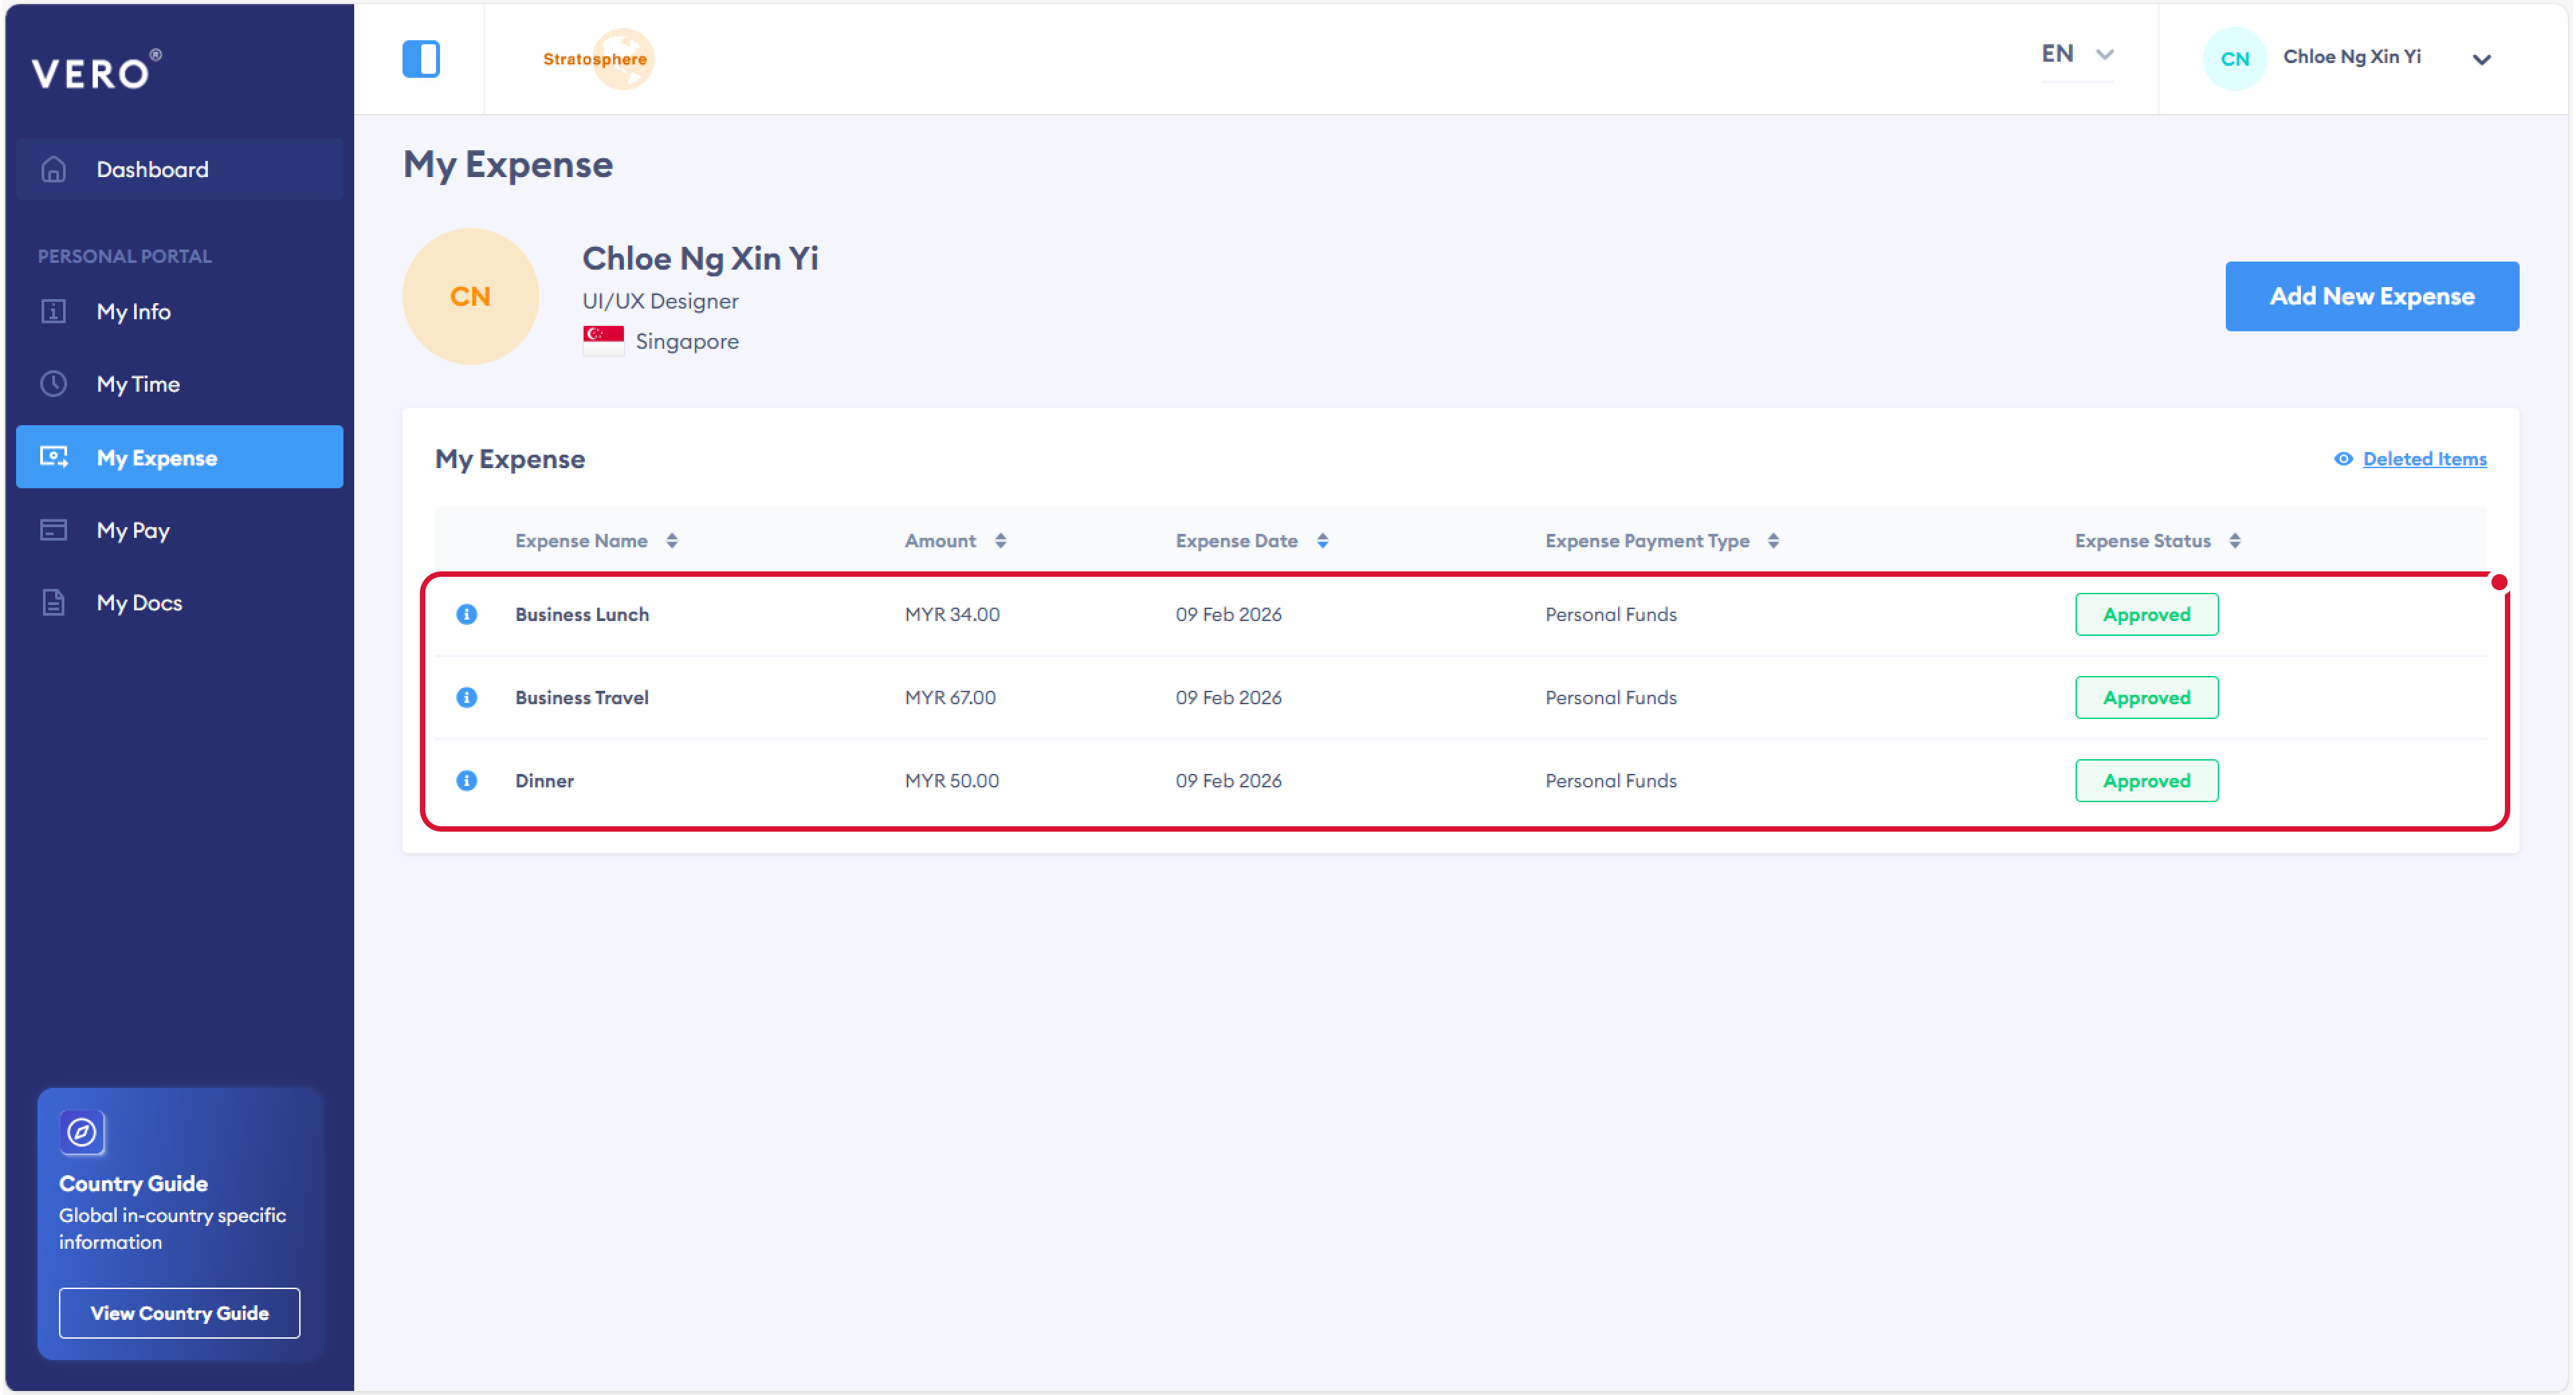The width and height of the screenshot is (2576, 1395).
Task: Sort table by Expense Name
Action: click(672, 541)
